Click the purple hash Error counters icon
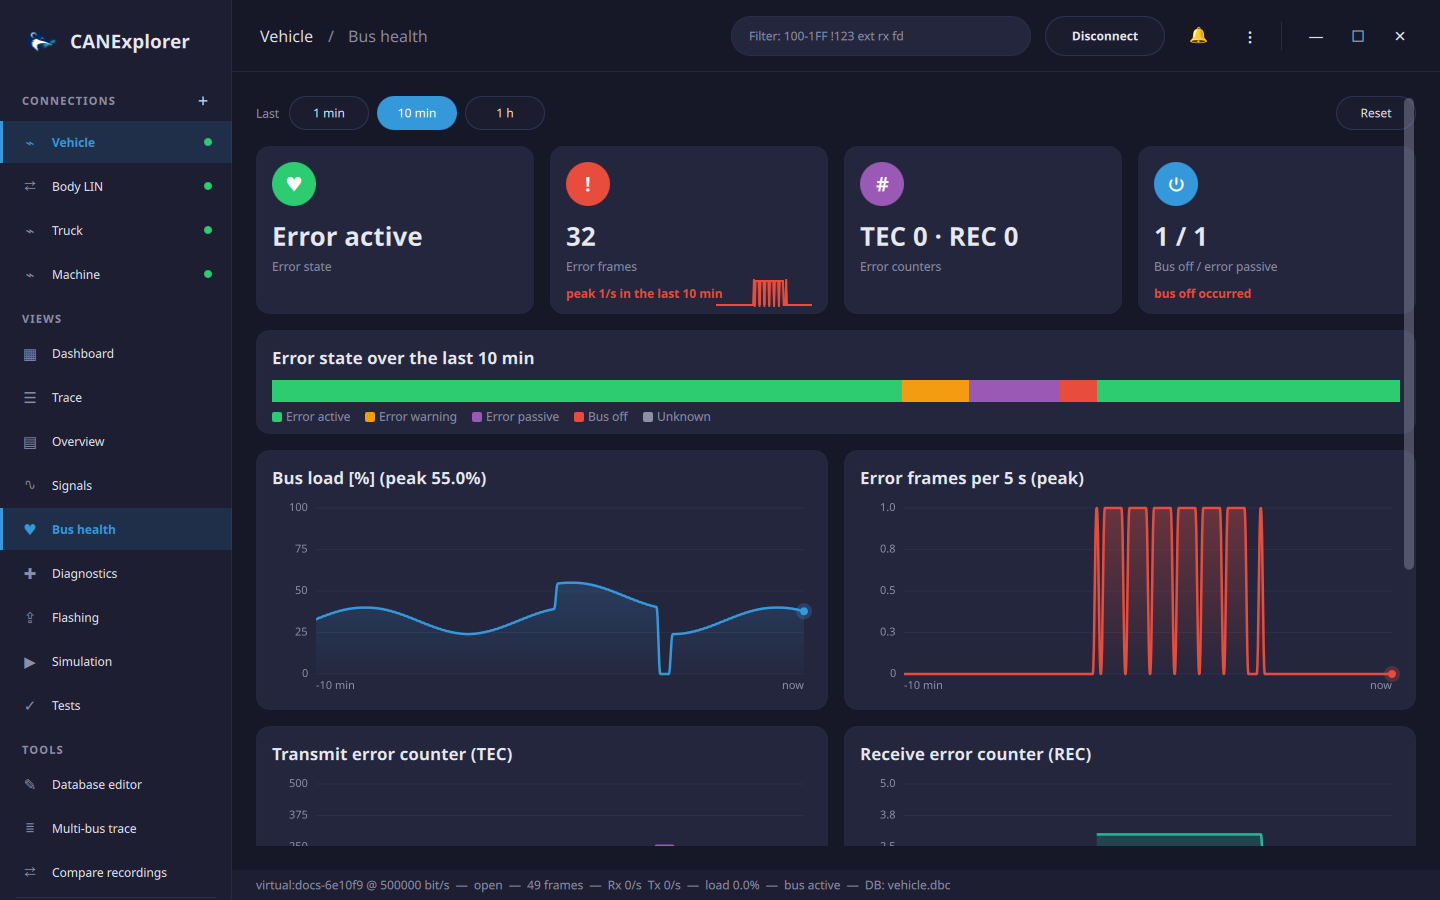The width and height of the screenshot is (1440, 900). coord(882,184)
